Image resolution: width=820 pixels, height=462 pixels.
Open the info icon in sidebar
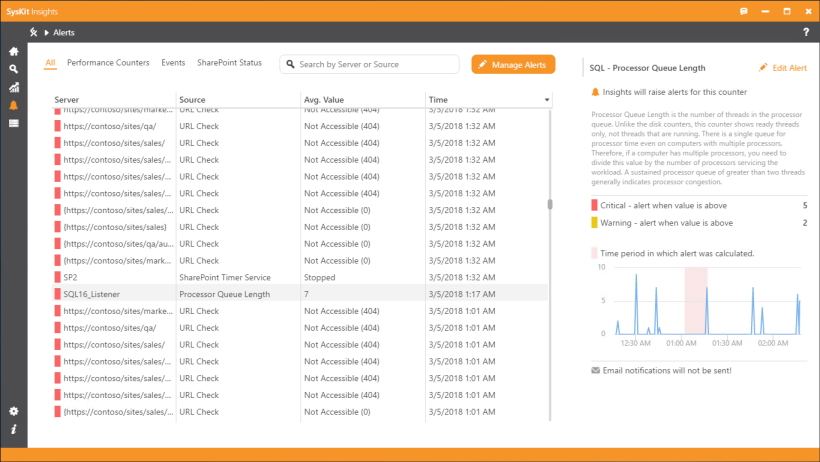click(x=14, y=430)
